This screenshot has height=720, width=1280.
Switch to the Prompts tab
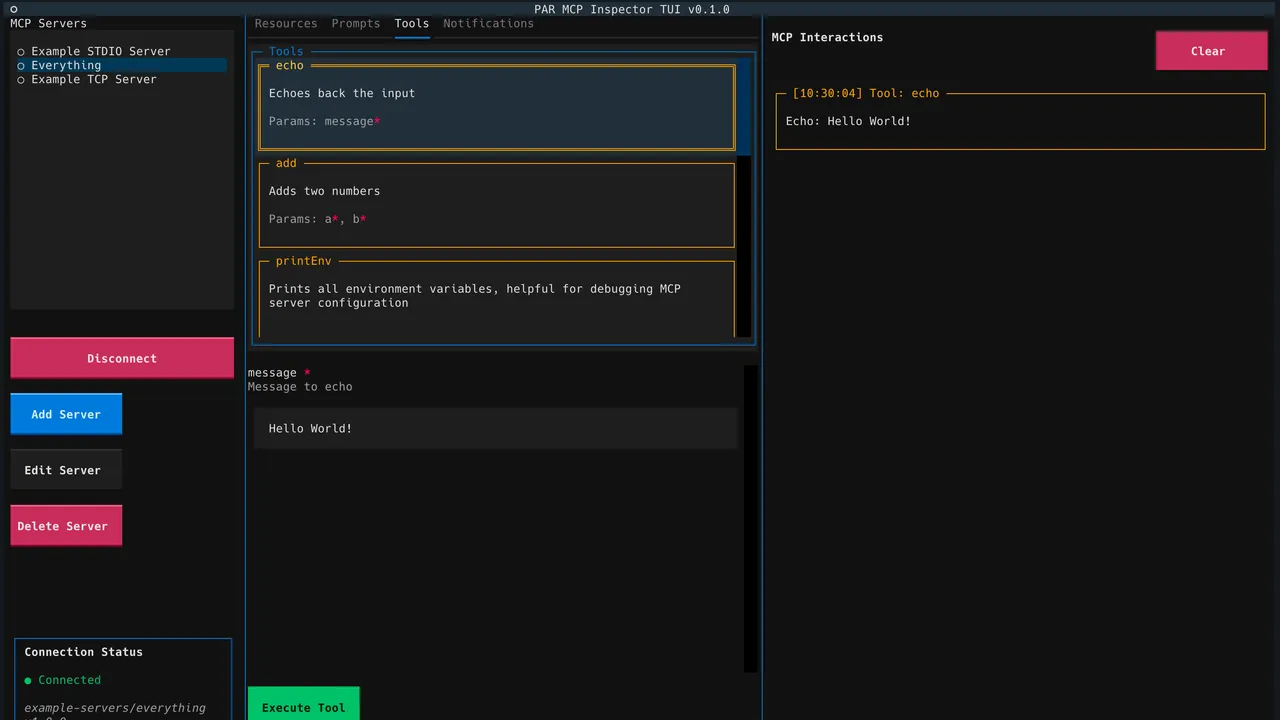click(x=356, y=23)
